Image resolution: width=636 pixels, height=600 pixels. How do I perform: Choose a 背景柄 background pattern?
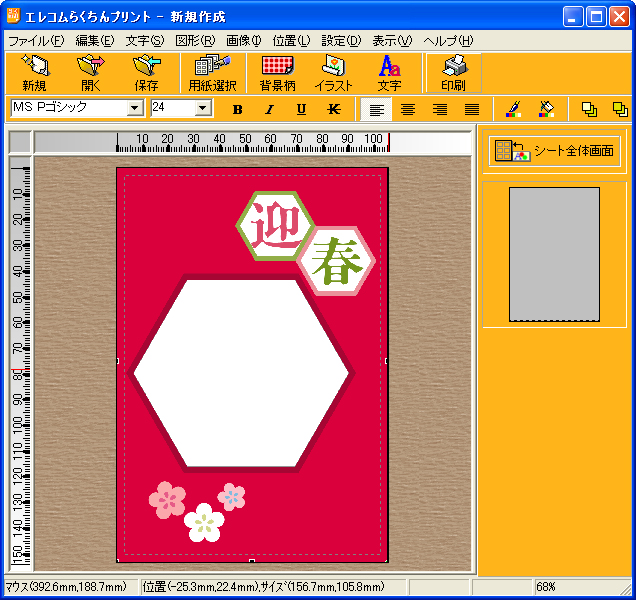278,73
